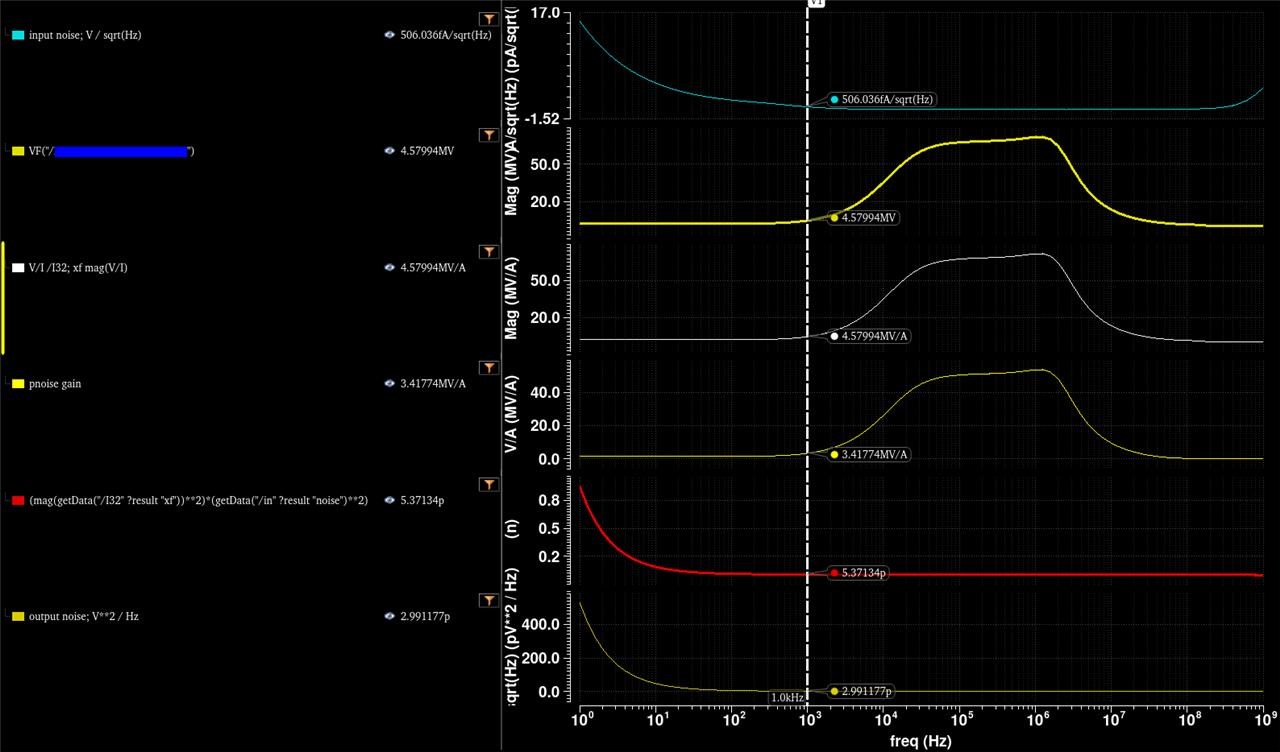
Task: Toggle visibility eye of VF trace
Action: click(x=390, y=151)
